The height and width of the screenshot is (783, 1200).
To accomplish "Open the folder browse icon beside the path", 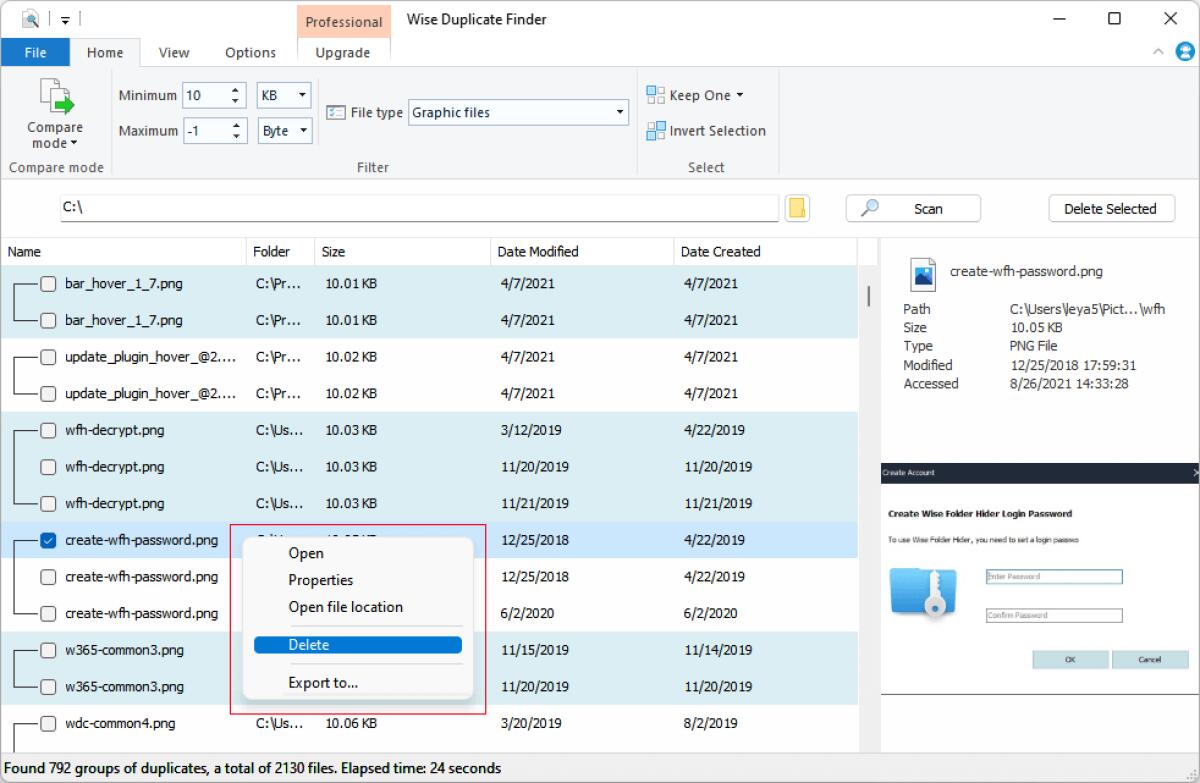I will point(797,207).
